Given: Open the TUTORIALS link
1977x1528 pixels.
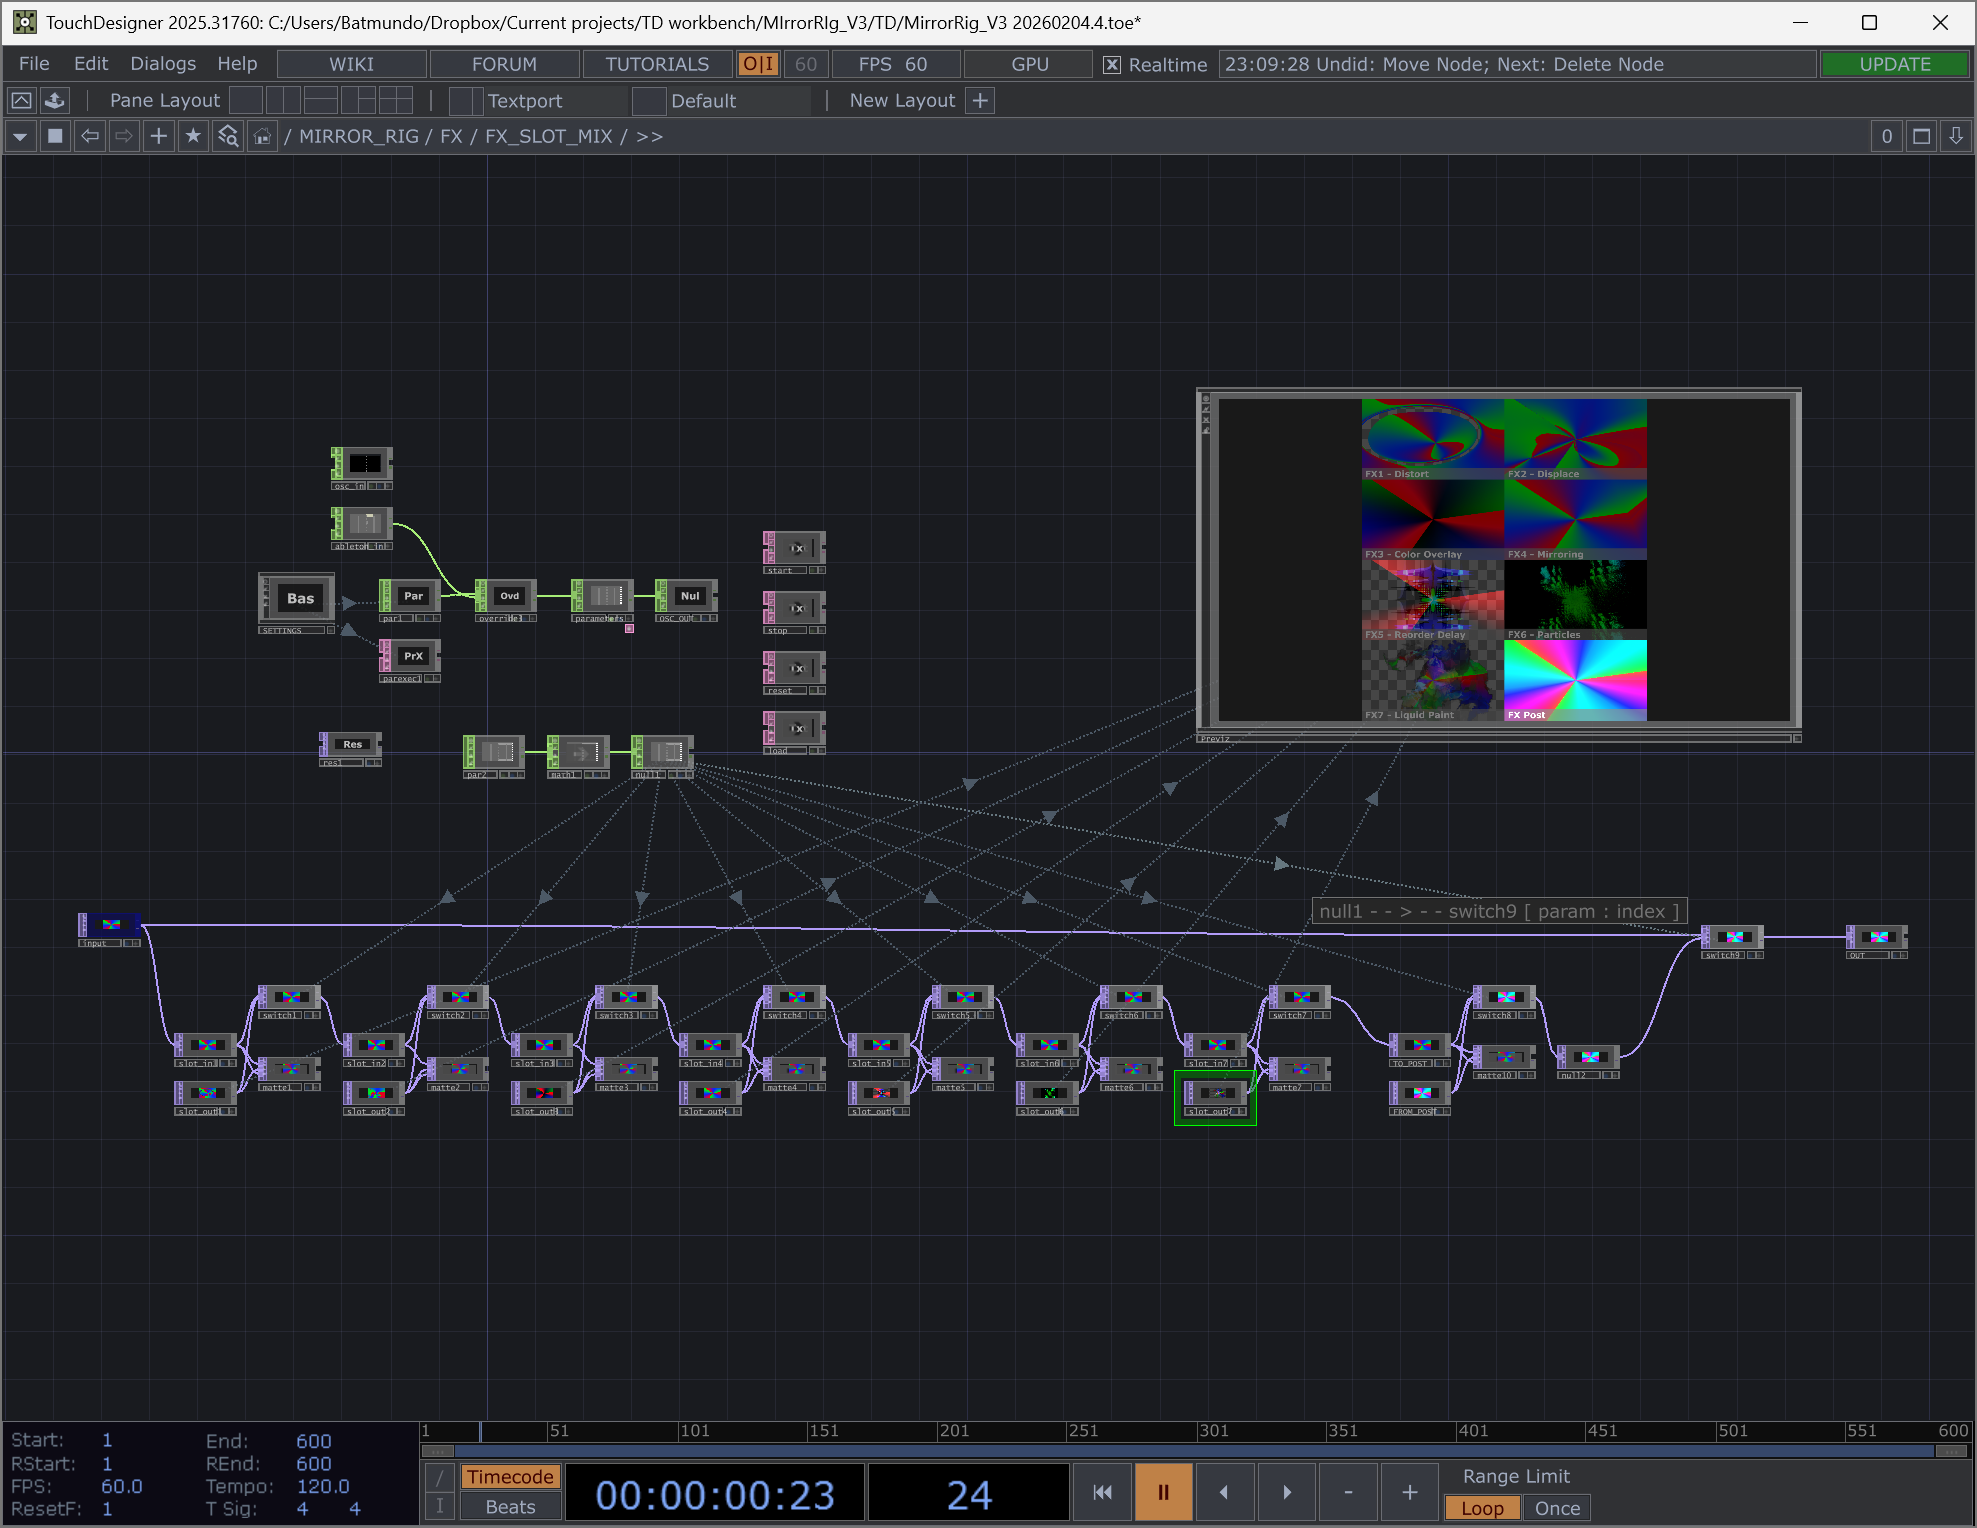Looking at the screenshot, I should pos(656,64).
